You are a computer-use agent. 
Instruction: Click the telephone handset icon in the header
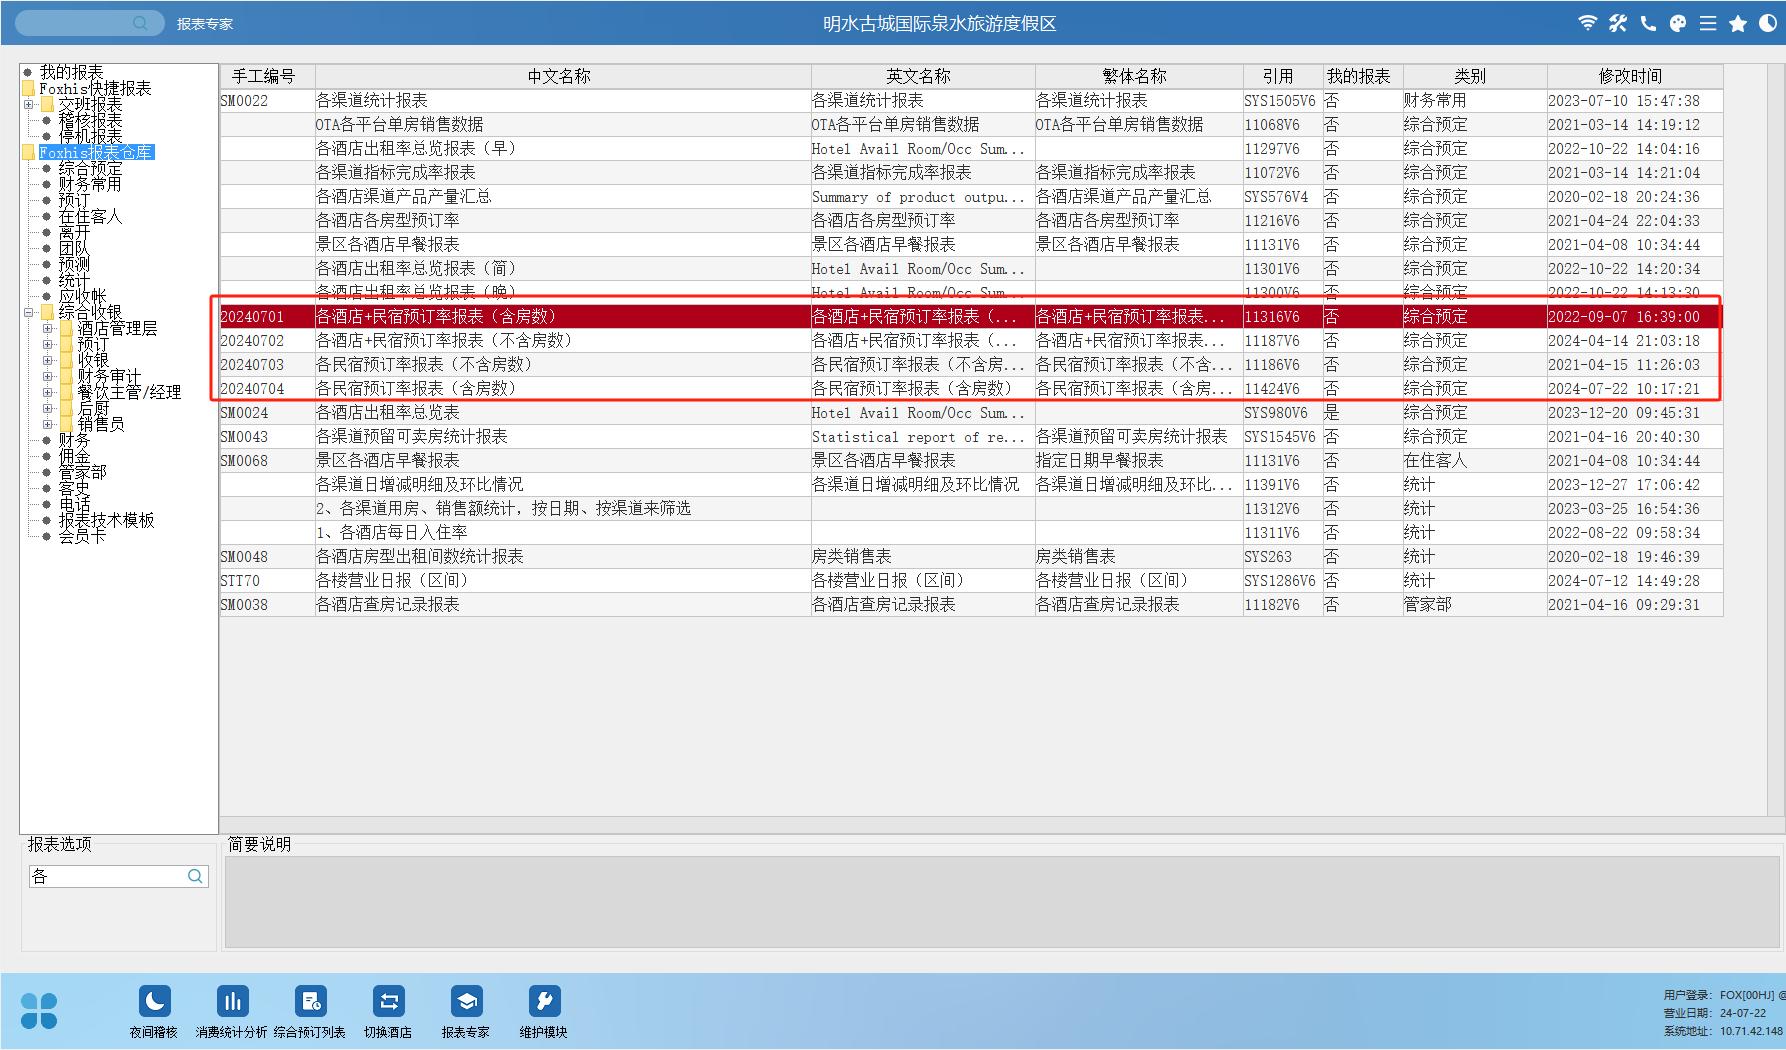[x=1648, y=23]
